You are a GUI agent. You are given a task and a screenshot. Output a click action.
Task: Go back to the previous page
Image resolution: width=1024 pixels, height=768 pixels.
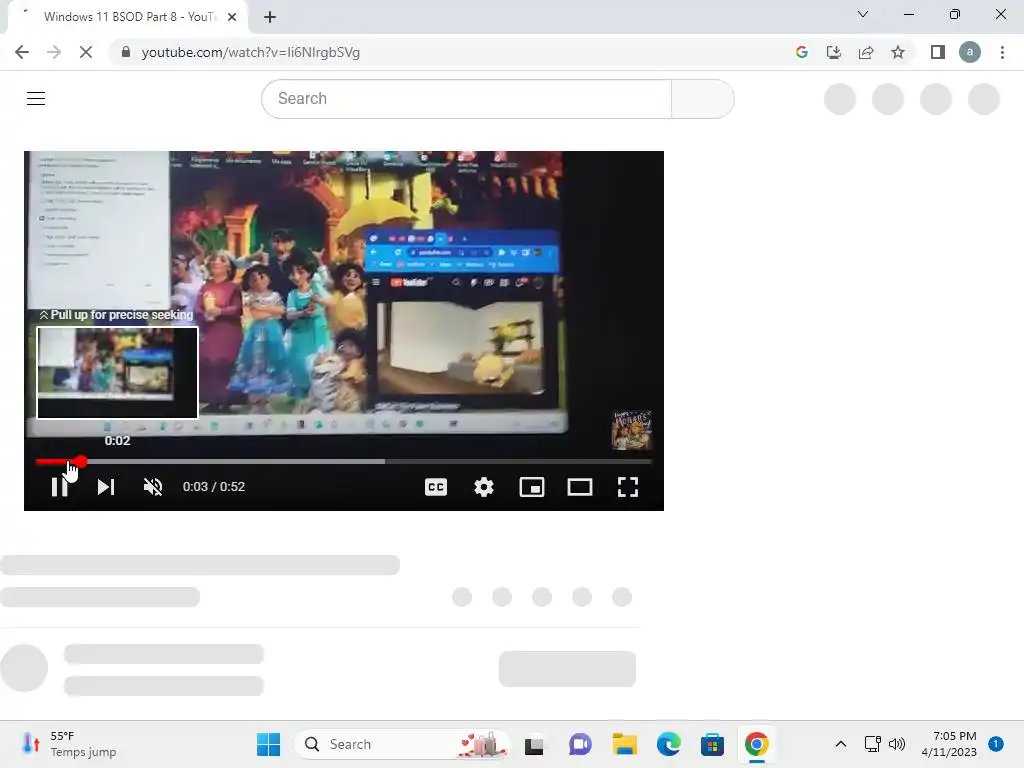[x=22, y=52]
